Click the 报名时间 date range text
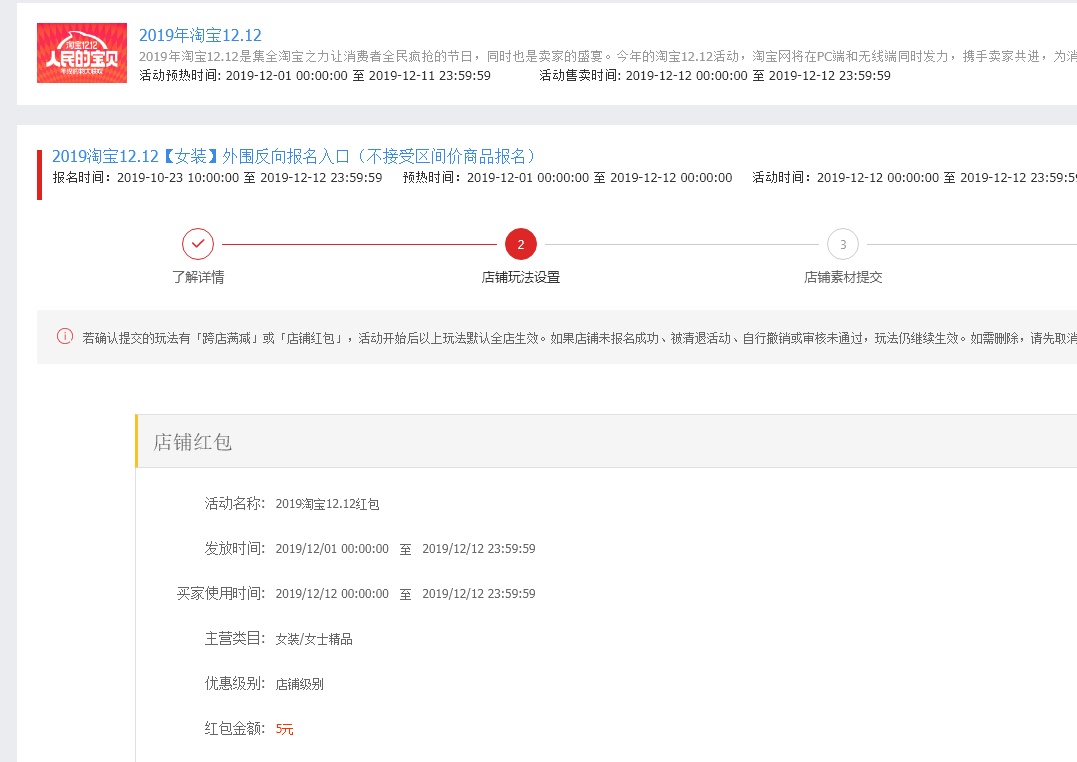This screenshot has width=1077, height=762. point(217,177)
